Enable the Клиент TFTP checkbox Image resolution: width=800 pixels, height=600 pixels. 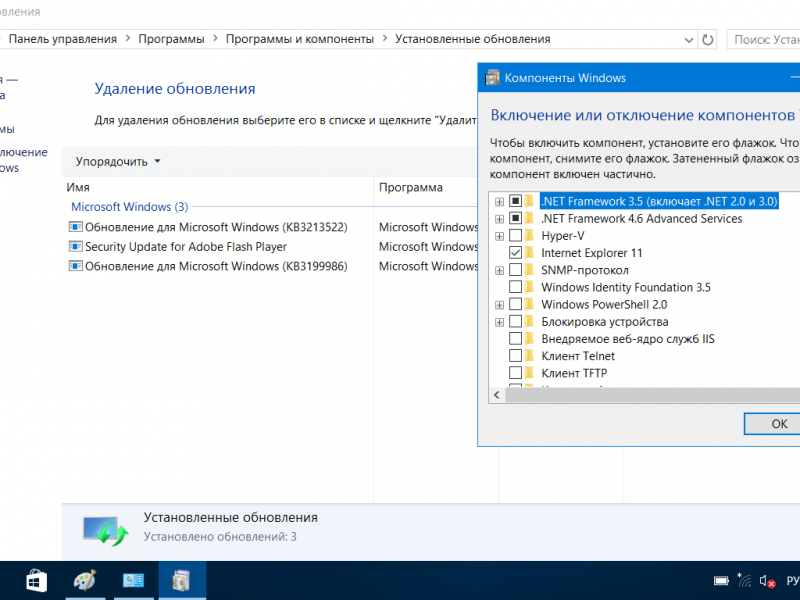tap(515, 373)
